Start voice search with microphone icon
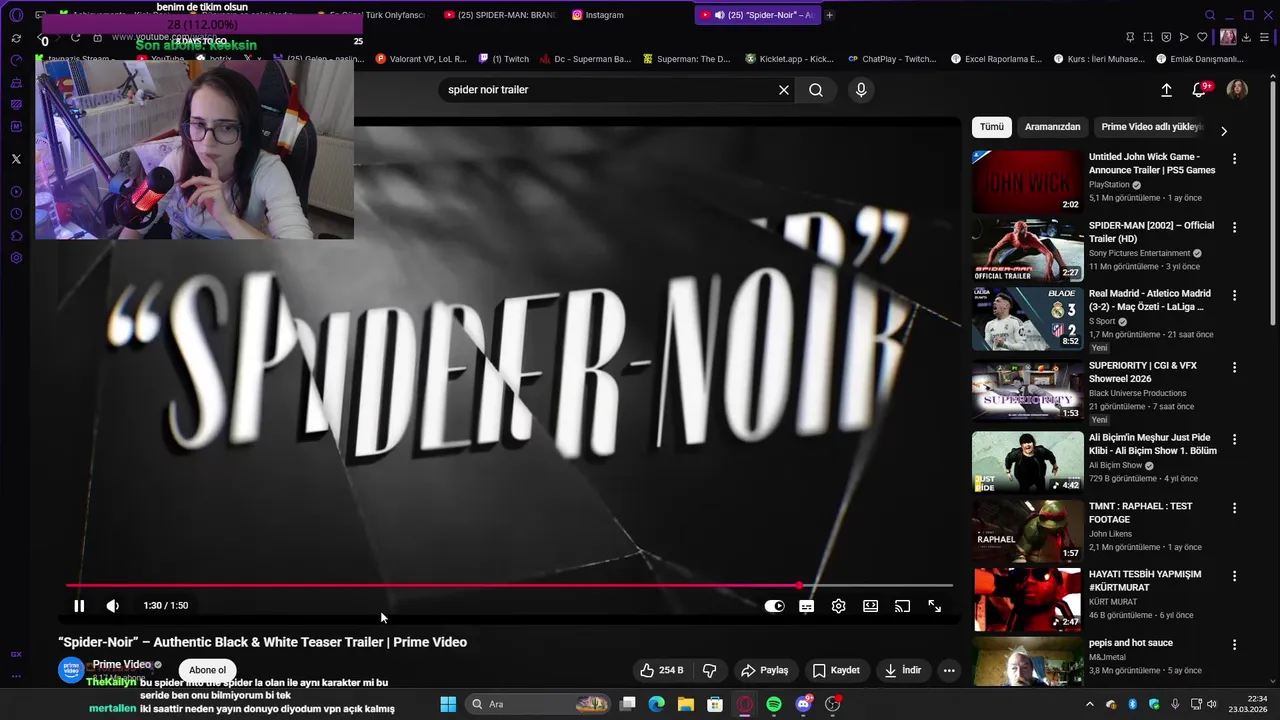 click(x=861, y=90)
